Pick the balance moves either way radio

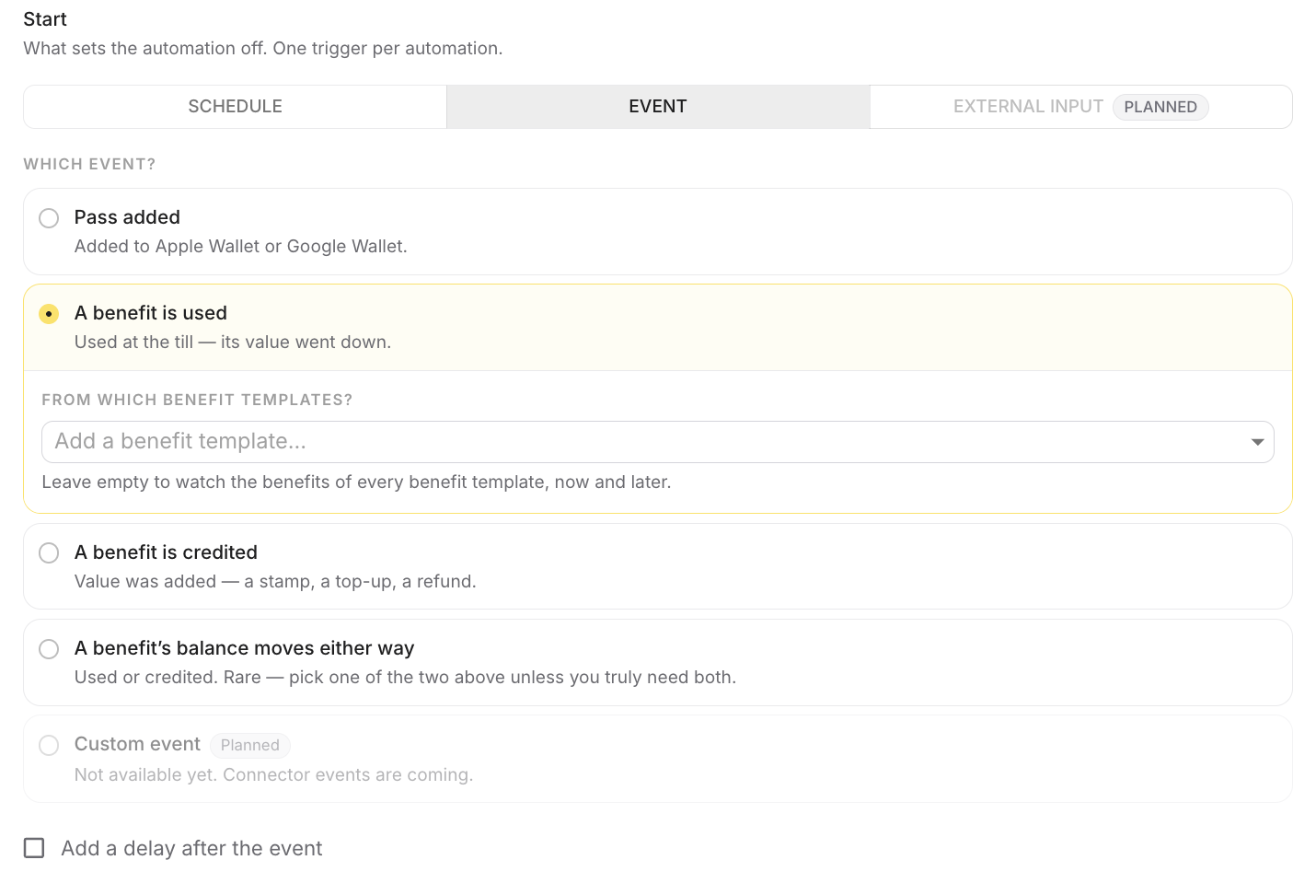pos(49,649)
